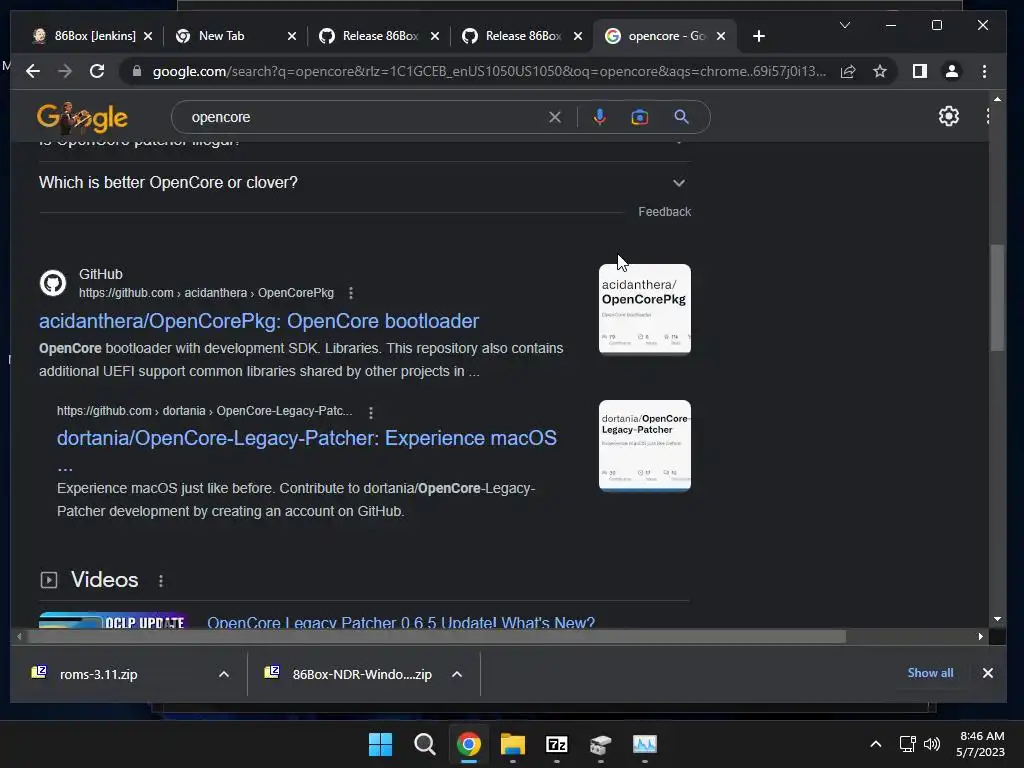Image resolution: width=1024 pixels, height=768 pixels.
Task: Close the downloads bar
Action: (x=987, y=673)
